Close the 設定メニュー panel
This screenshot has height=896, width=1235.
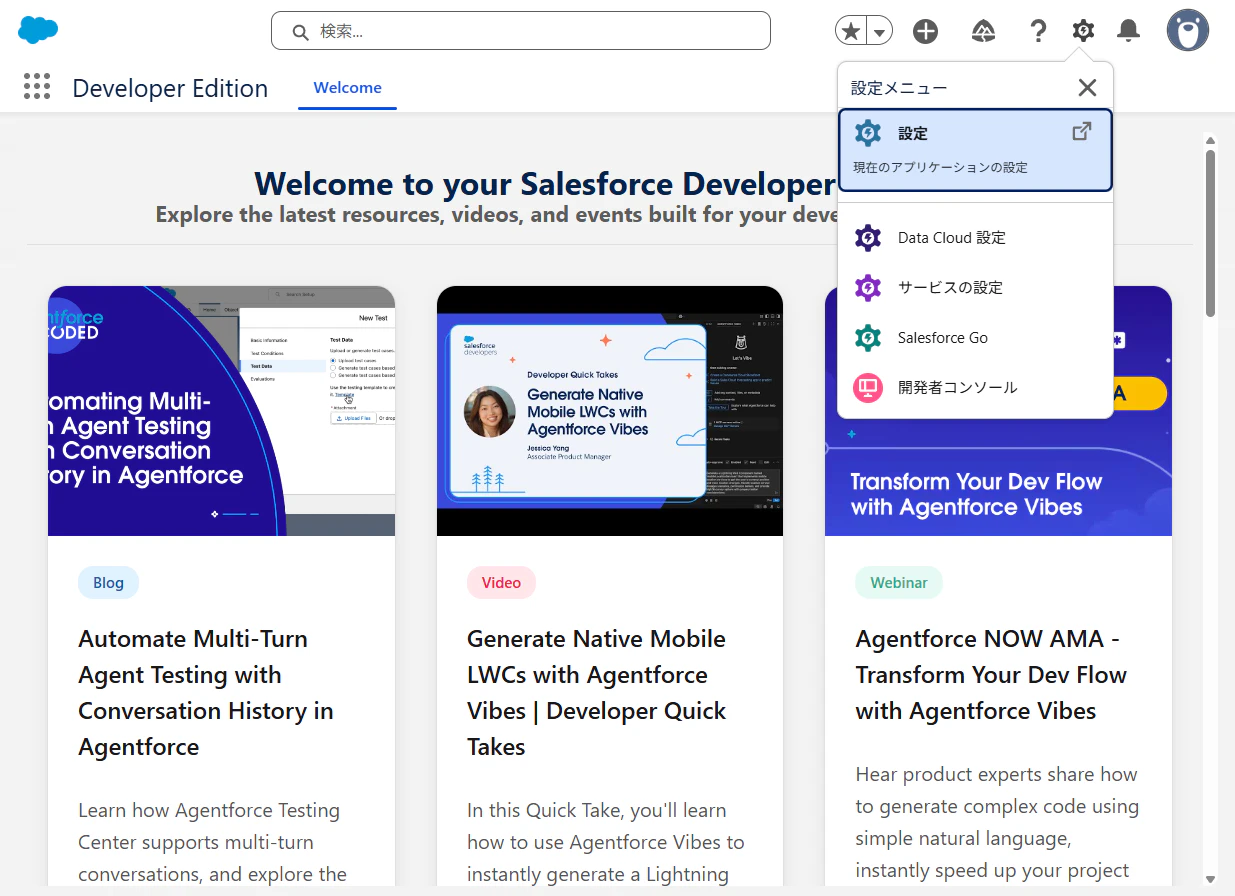pos(1088,88)
